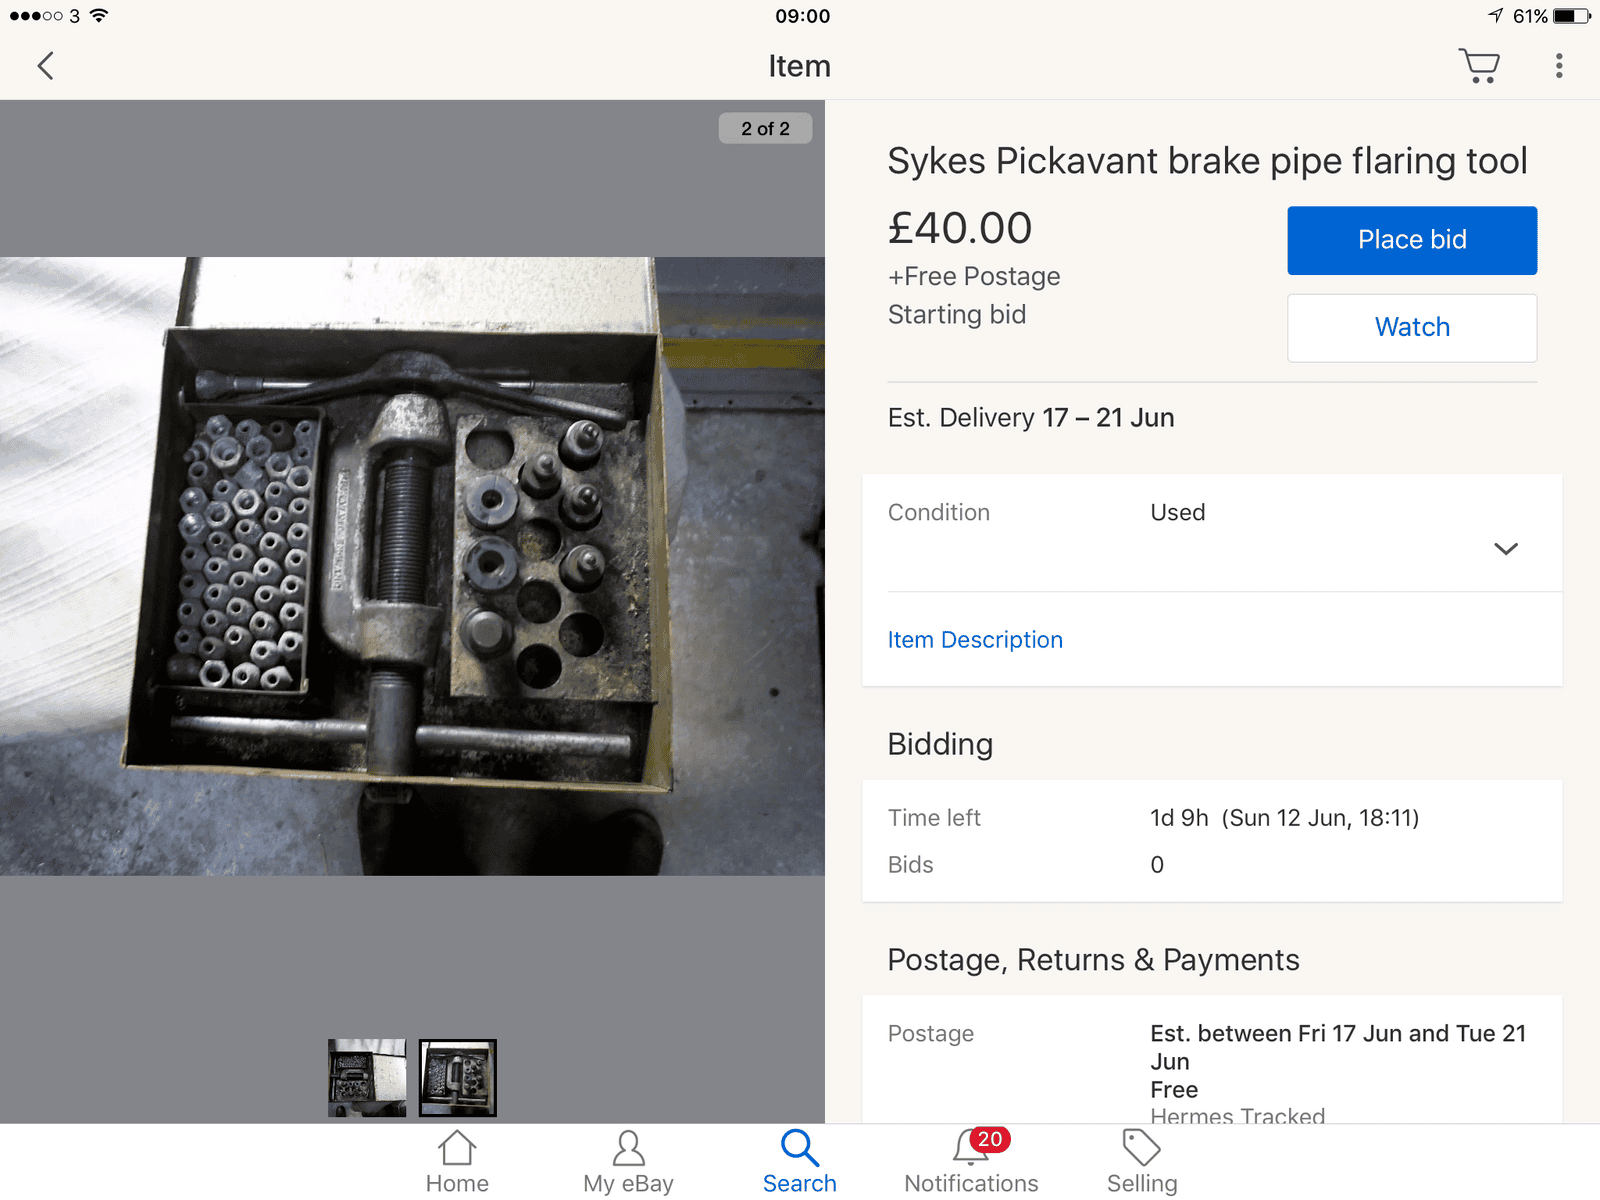Viewport: 1600px width, 1200px height.
Task: Tap the £40.00 price
Action: [960, 228]
